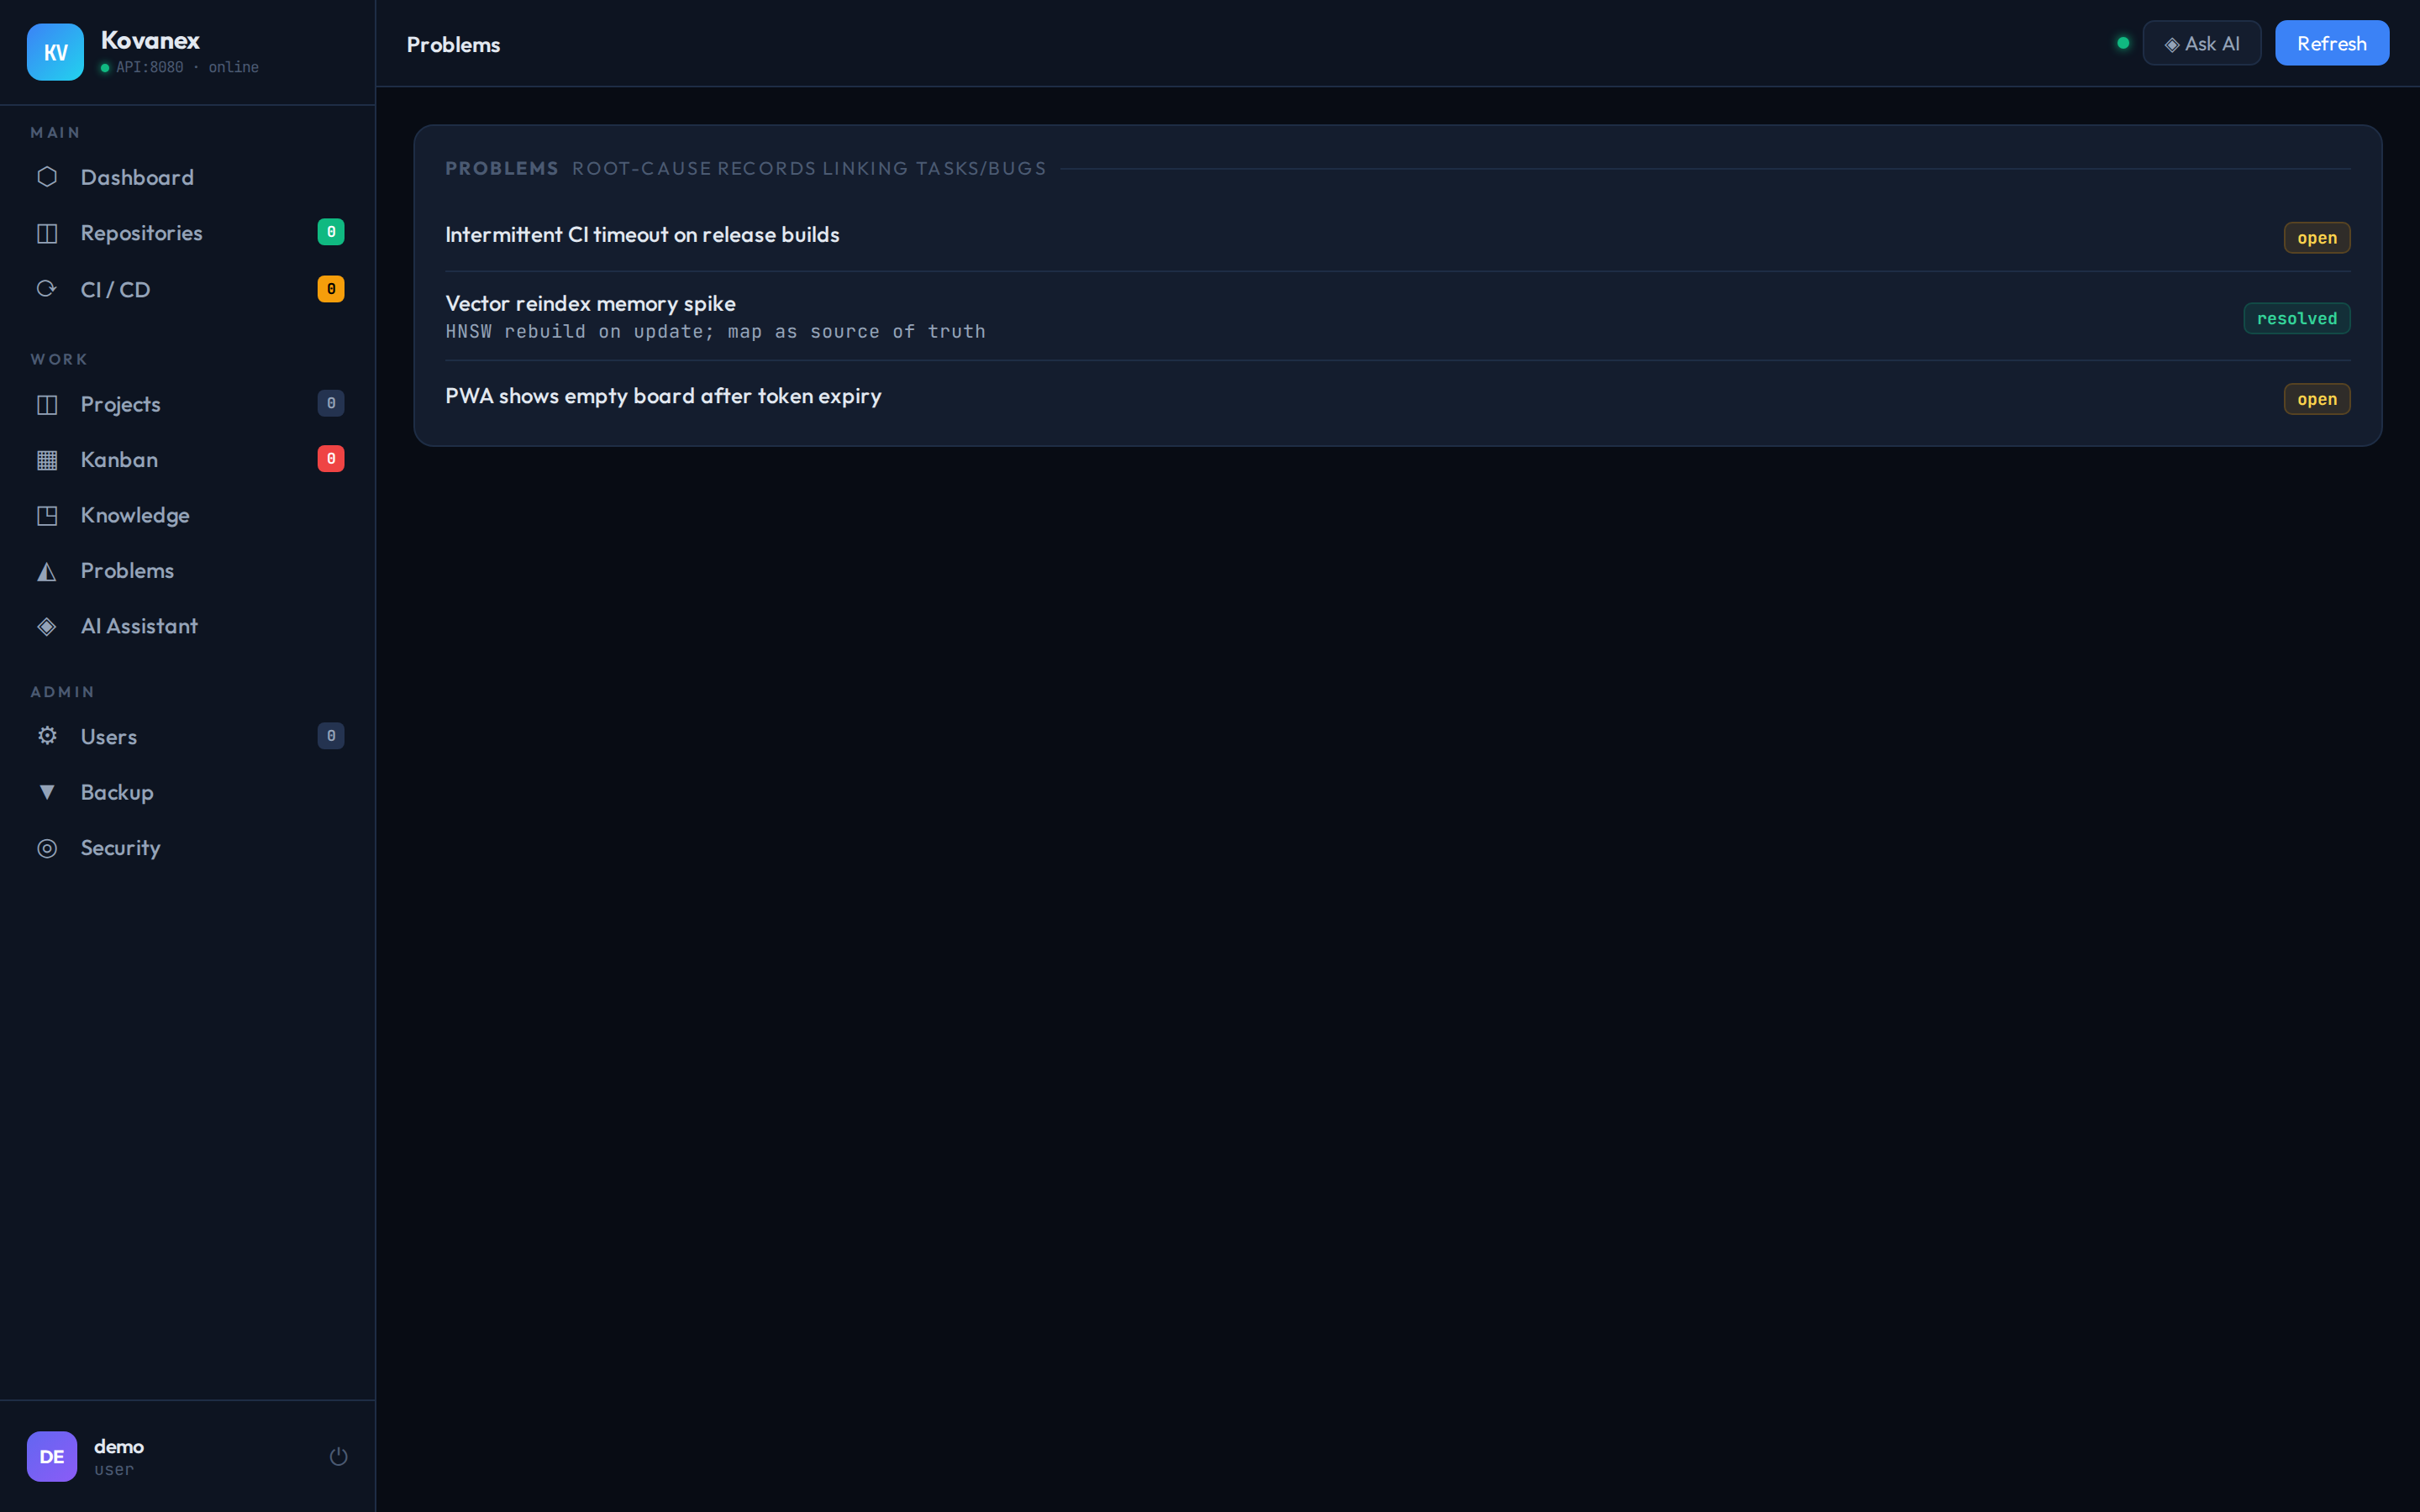Image resolution: width=2420 pixels, height=1512 pixels.
Task: Click the Dashboard hexagon icon
Action: (47, 177)
